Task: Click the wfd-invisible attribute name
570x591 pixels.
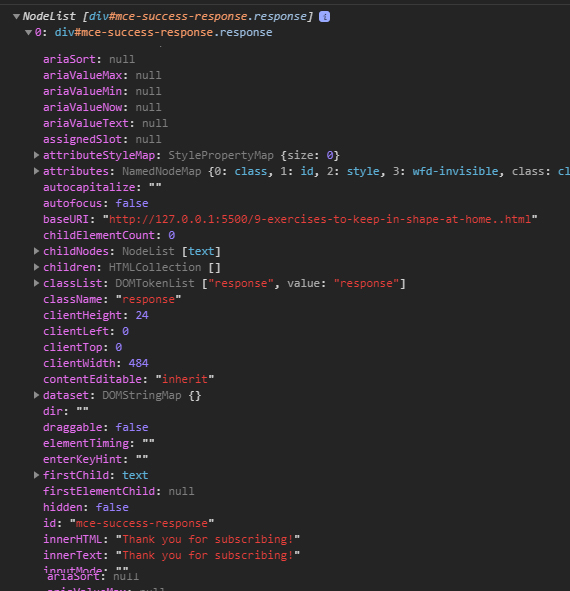Action: (x=455, y=171)
